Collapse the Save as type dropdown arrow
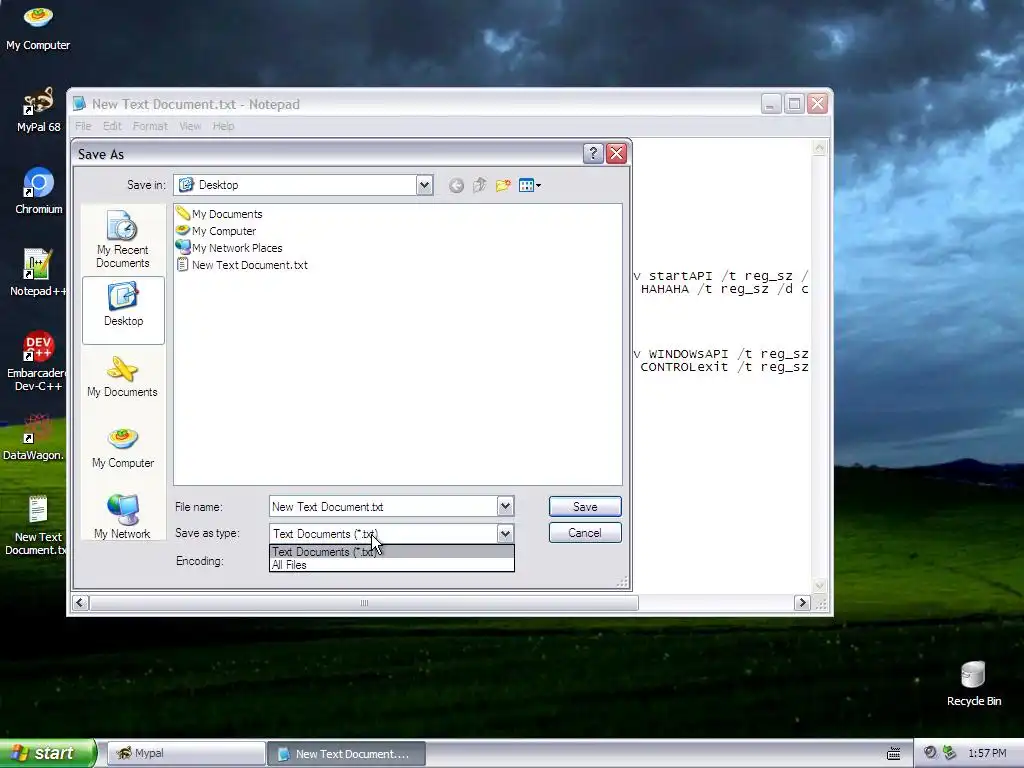Viewport: 1024px width, 768px height. (505, 534)
